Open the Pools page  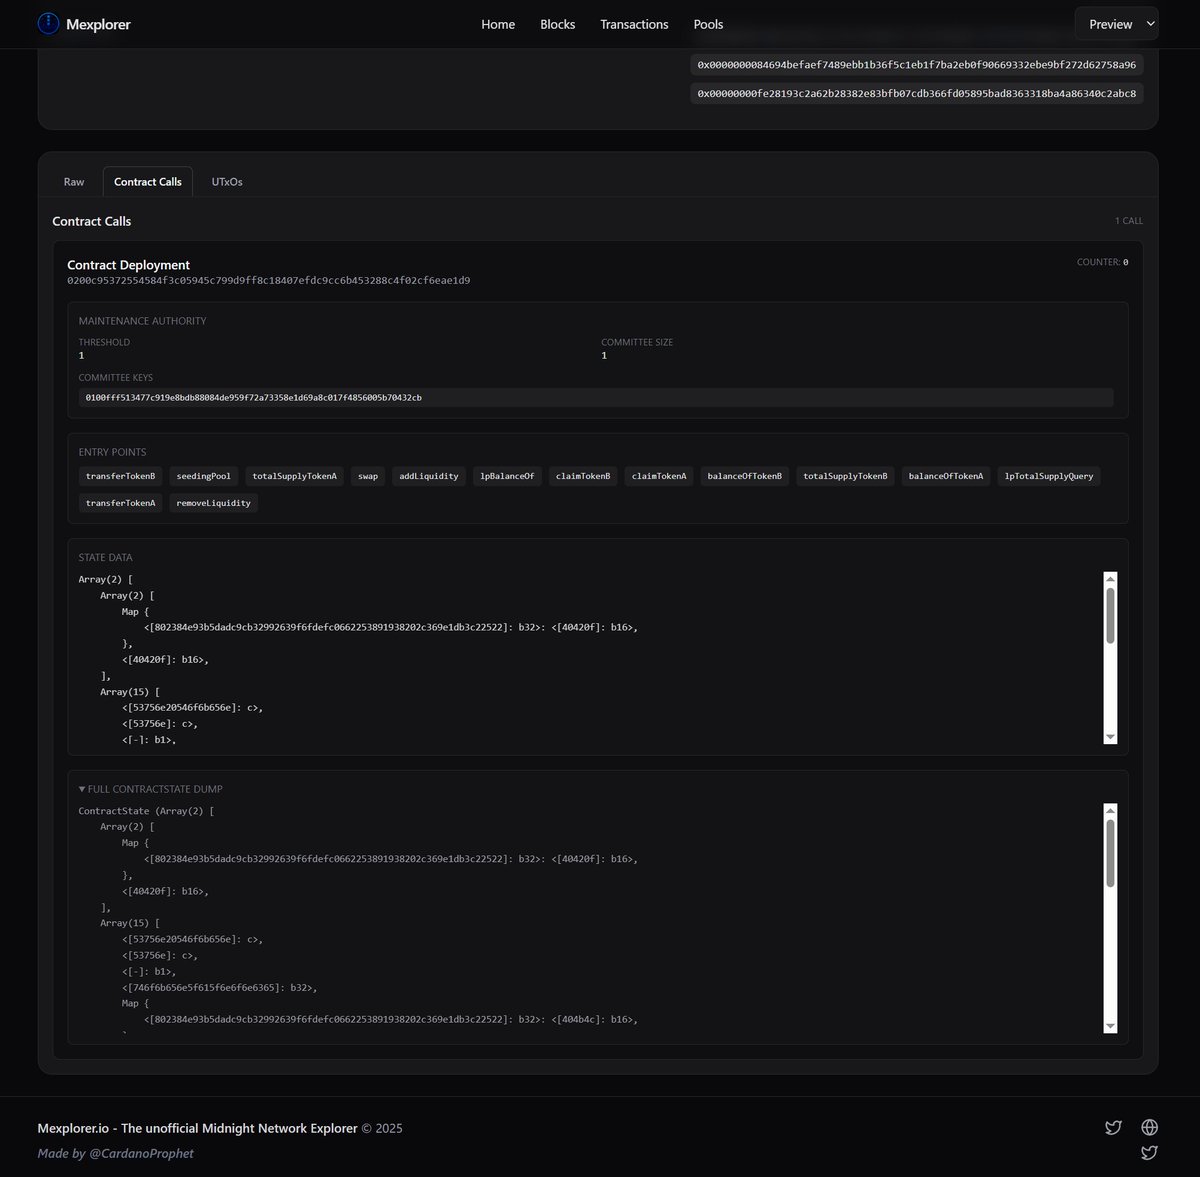(x=708, y=24)
